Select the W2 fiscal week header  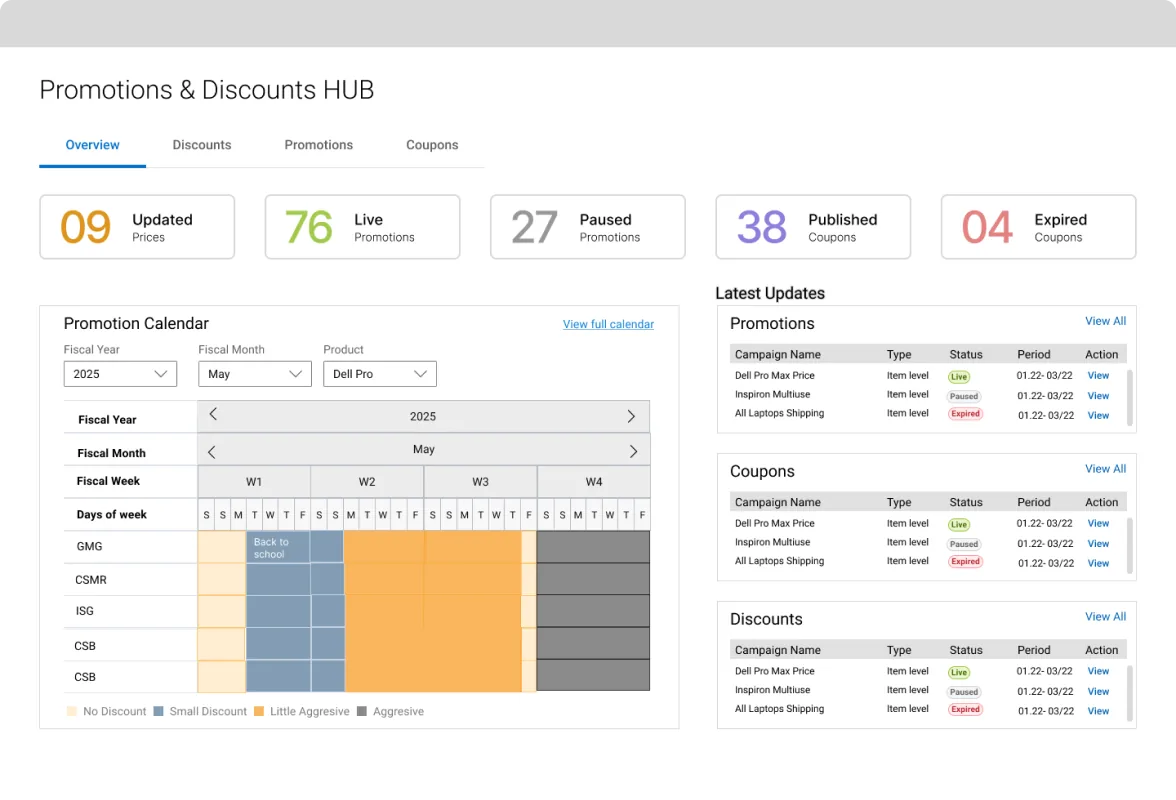(367, 481)
